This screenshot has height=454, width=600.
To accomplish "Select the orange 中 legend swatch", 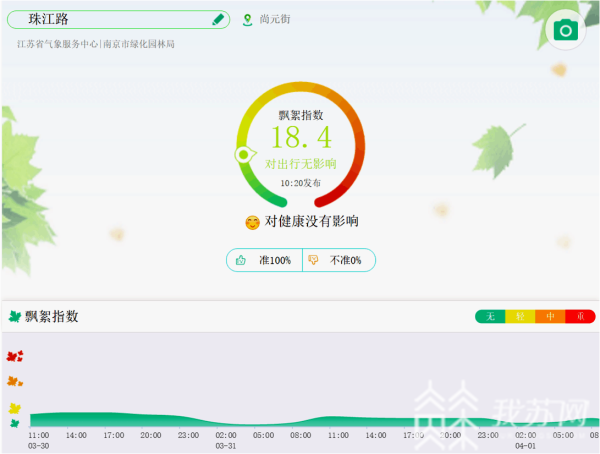I will pos(550,317).
